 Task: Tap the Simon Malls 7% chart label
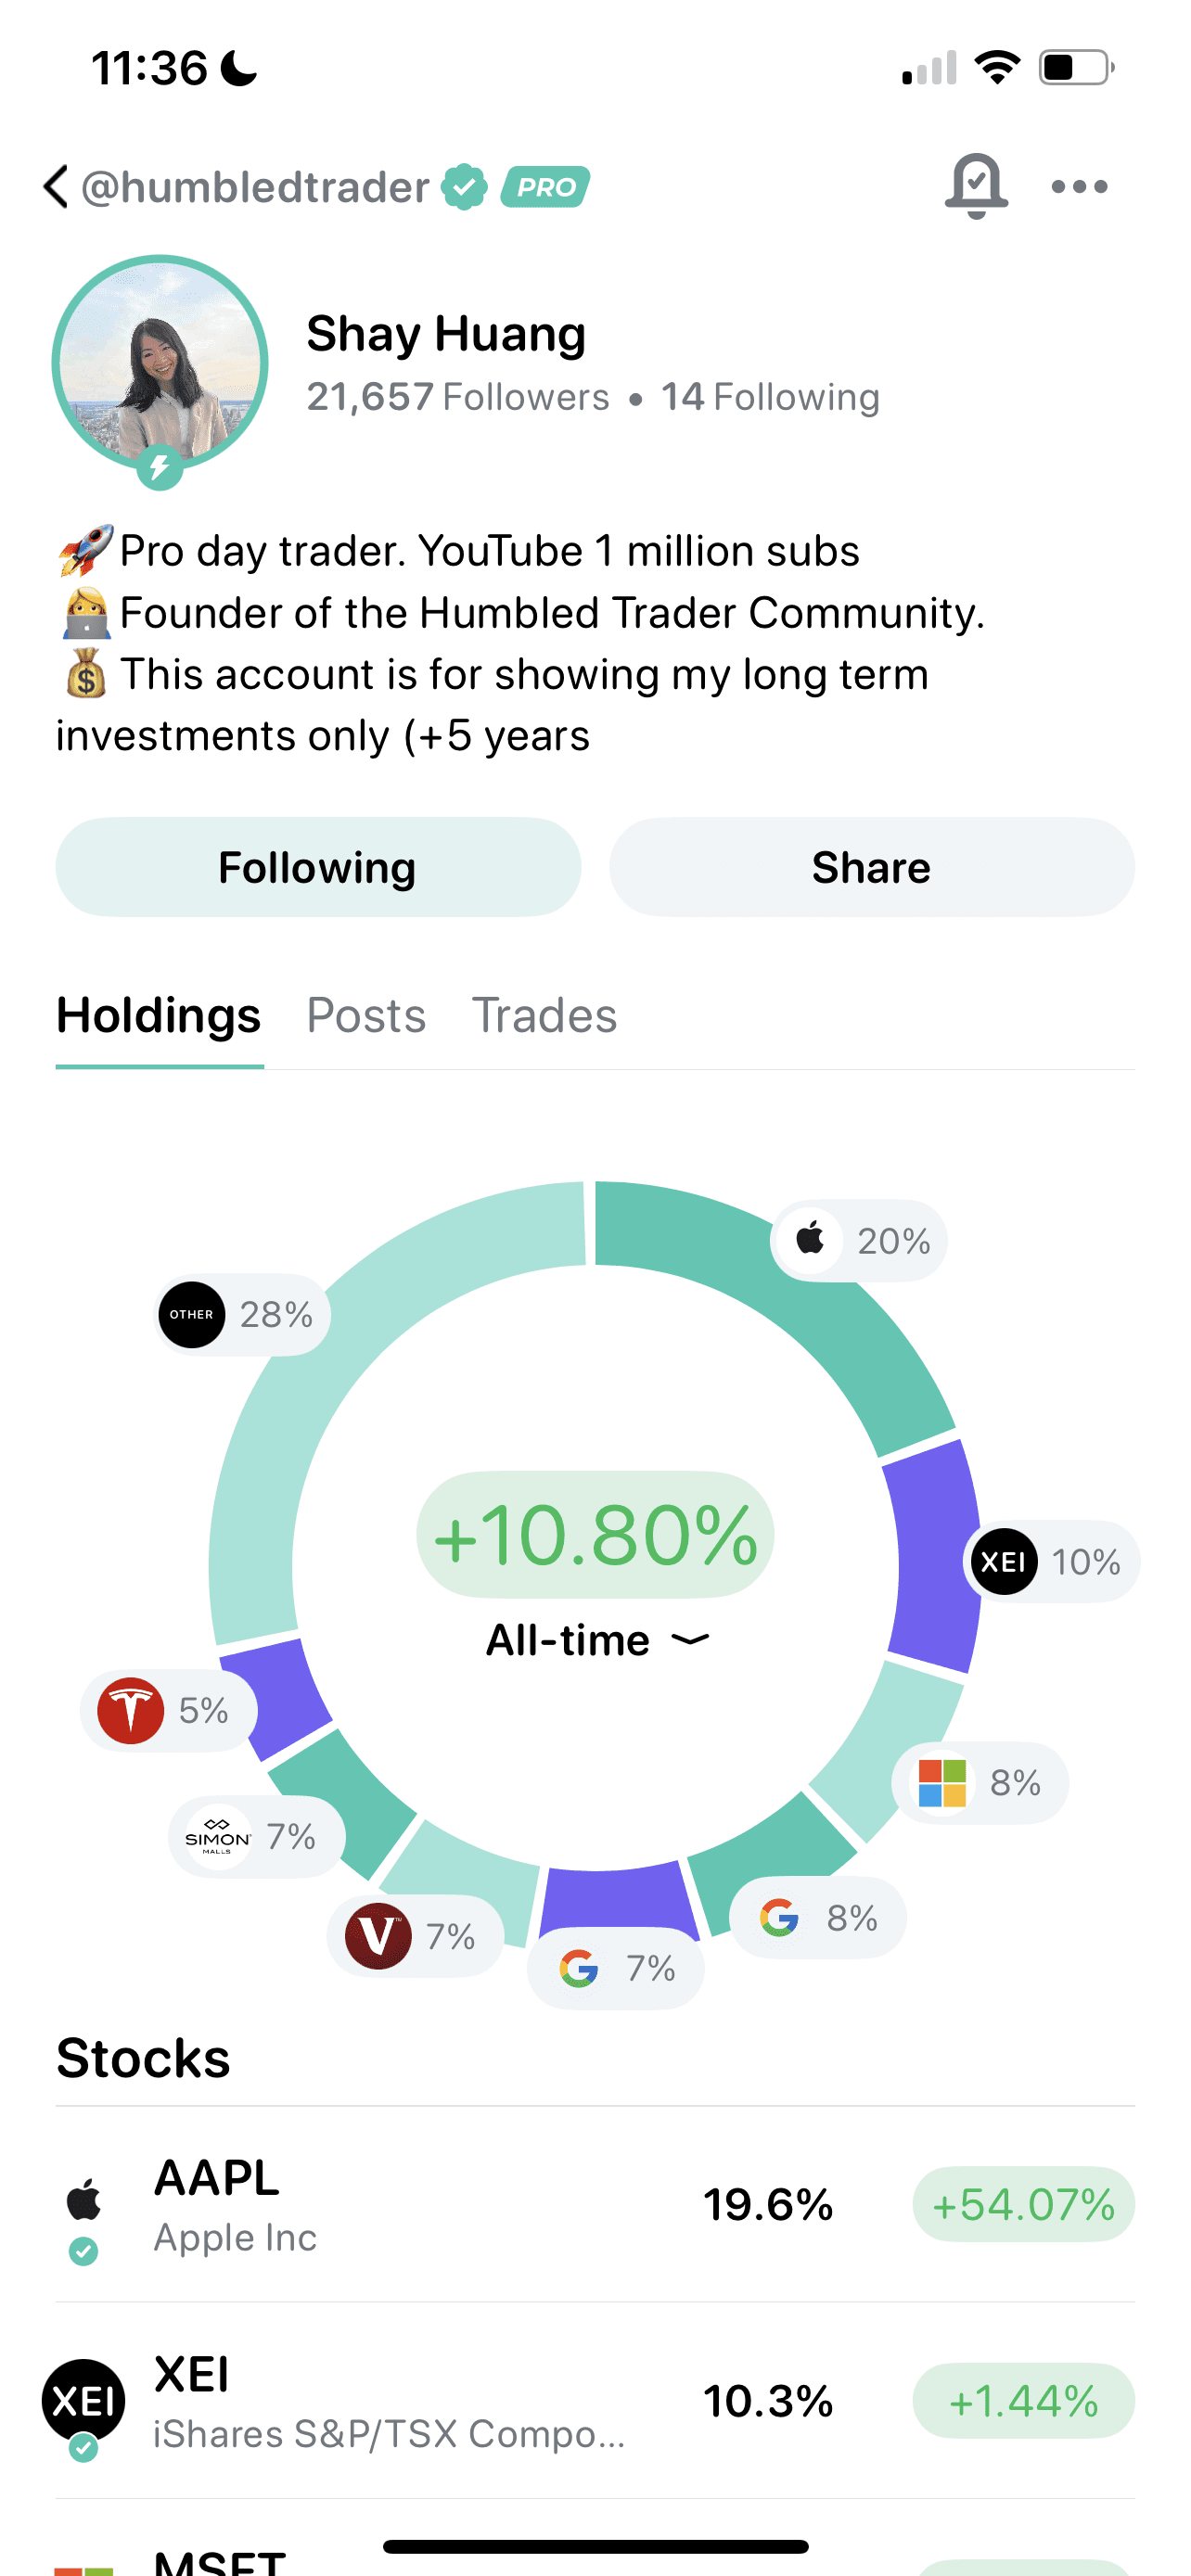tap(256, 1837)
